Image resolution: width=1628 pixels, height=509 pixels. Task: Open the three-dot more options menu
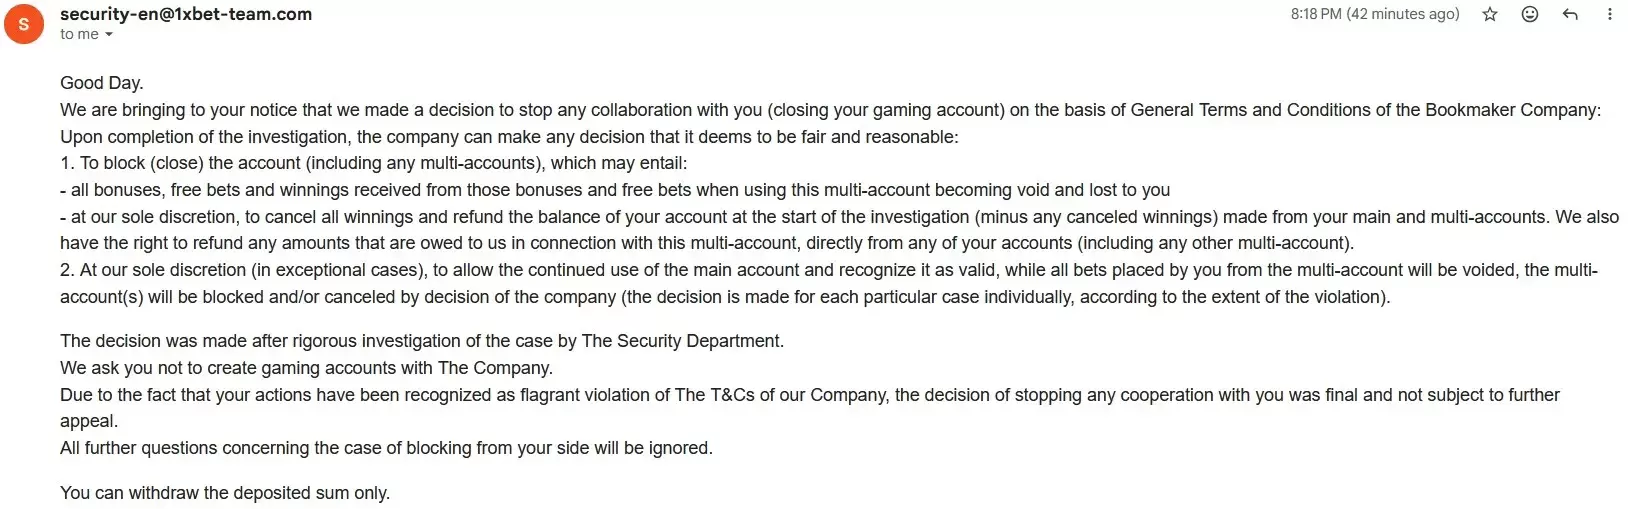point(1609,14)
